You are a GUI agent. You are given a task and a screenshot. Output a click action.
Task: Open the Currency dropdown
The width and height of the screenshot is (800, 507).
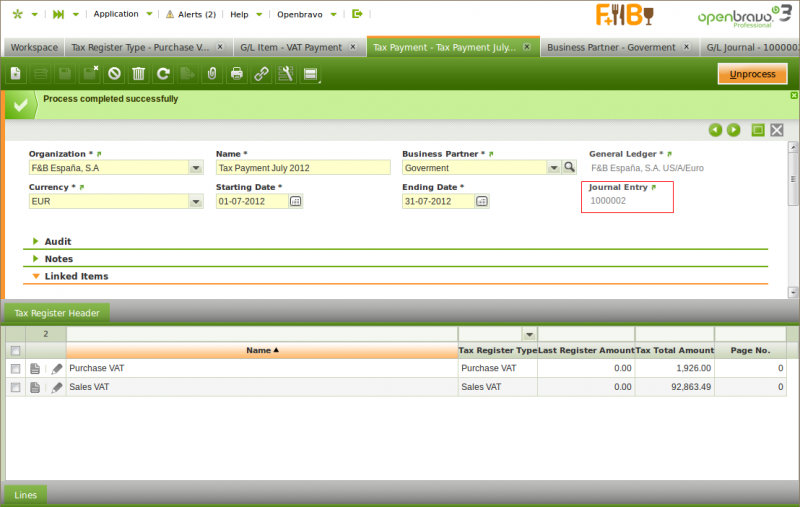point(196,201)
